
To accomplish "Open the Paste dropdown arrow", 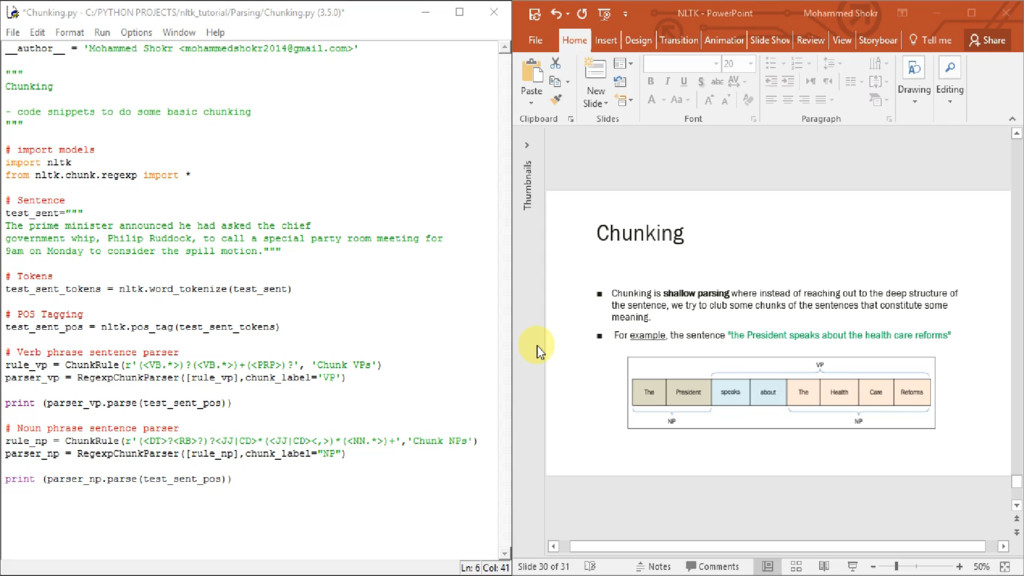I will pyautogui.click(x=532, y=103).
